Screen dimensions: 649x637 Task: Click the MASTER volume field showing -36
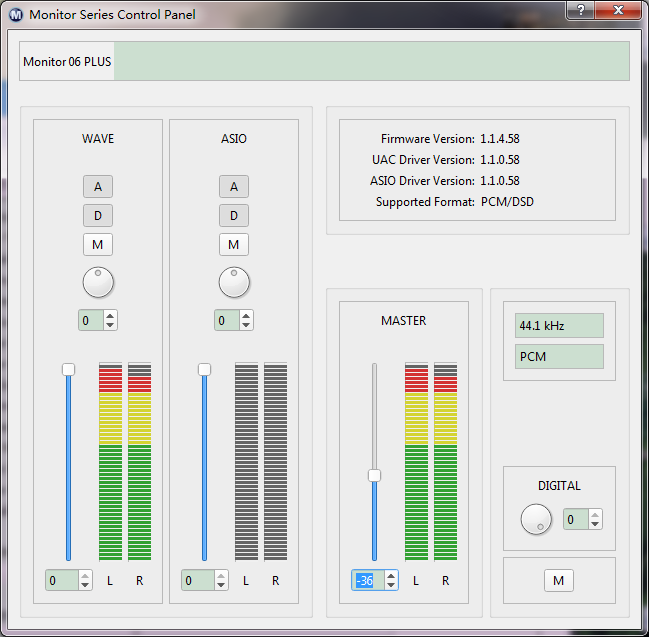point(366,580)
